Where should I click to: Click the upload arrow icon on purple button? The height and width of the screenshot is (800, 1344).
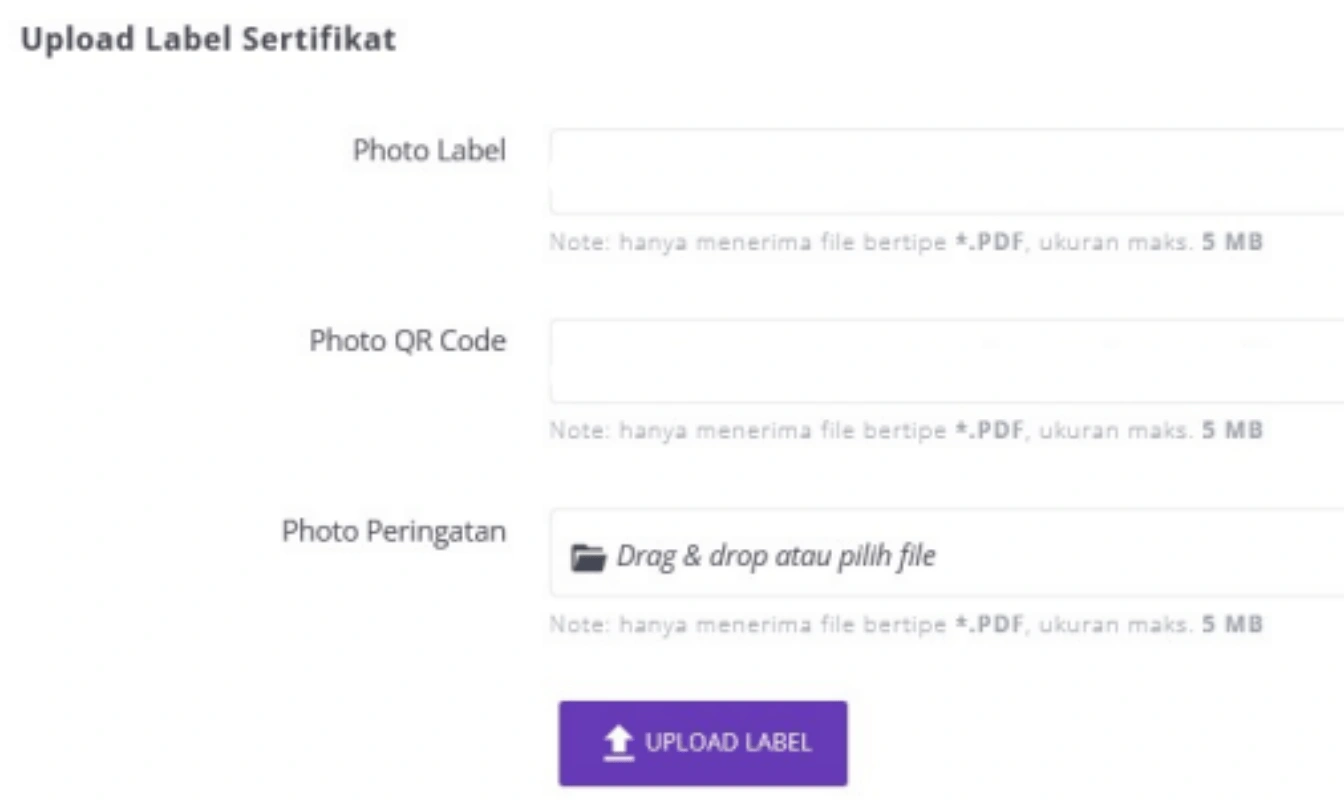pyautogui.click(x=620, y=741)
